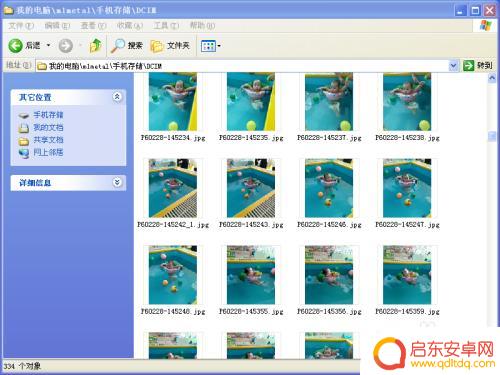This screenshot has width=500, height=375.
Task: Click the green Back arrow icon
Action: click(15, 46)
